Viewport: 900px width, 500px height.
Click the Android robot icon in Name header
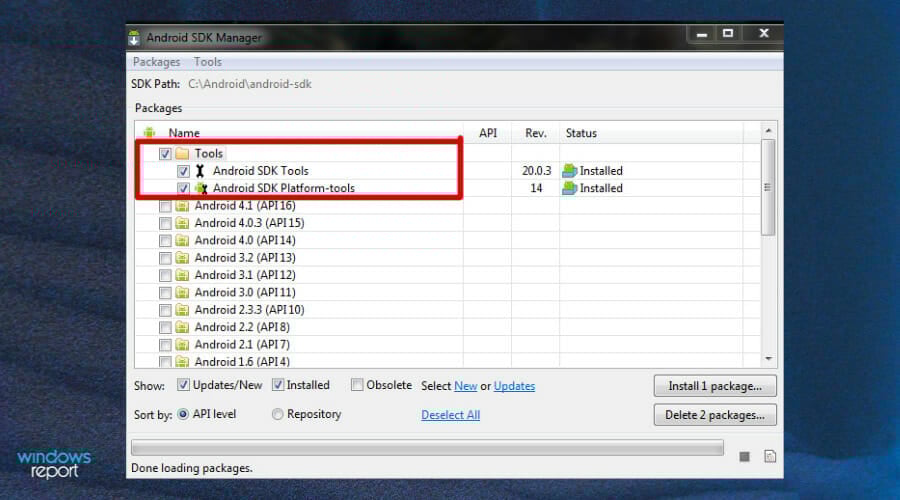[149, 133]
